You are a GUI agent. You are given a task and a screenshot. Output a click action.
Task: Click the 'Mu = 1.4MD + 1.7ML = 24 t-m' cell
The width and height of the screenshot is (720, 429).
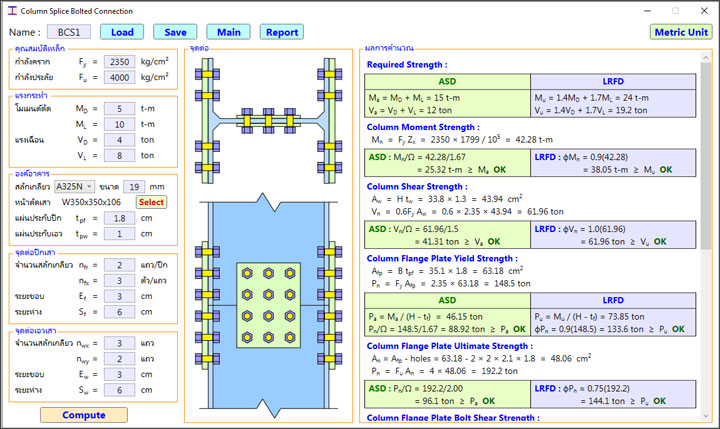tap(591, 98)
